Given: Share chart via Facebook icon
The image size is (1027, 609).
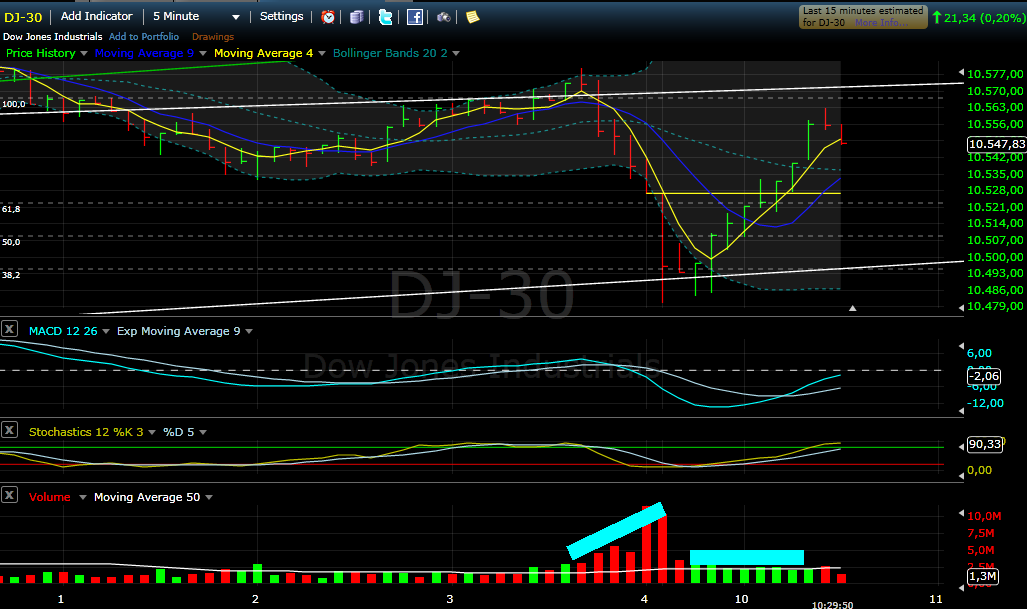Looking at the screenshot, I should click(x=415, y=17).
